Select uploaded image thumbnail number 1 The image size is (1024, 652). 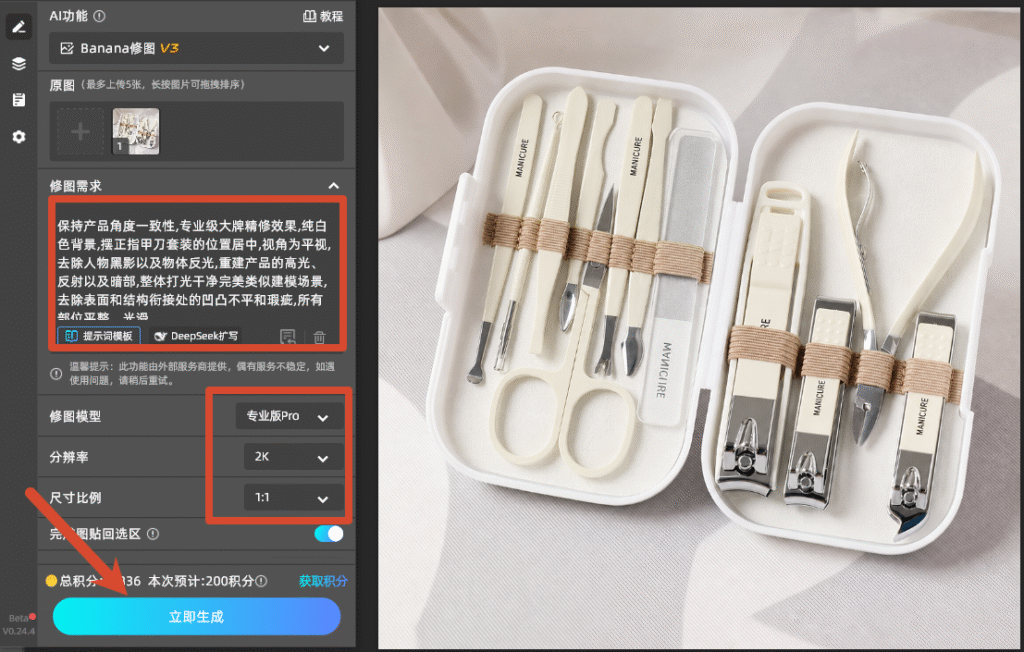136,131
